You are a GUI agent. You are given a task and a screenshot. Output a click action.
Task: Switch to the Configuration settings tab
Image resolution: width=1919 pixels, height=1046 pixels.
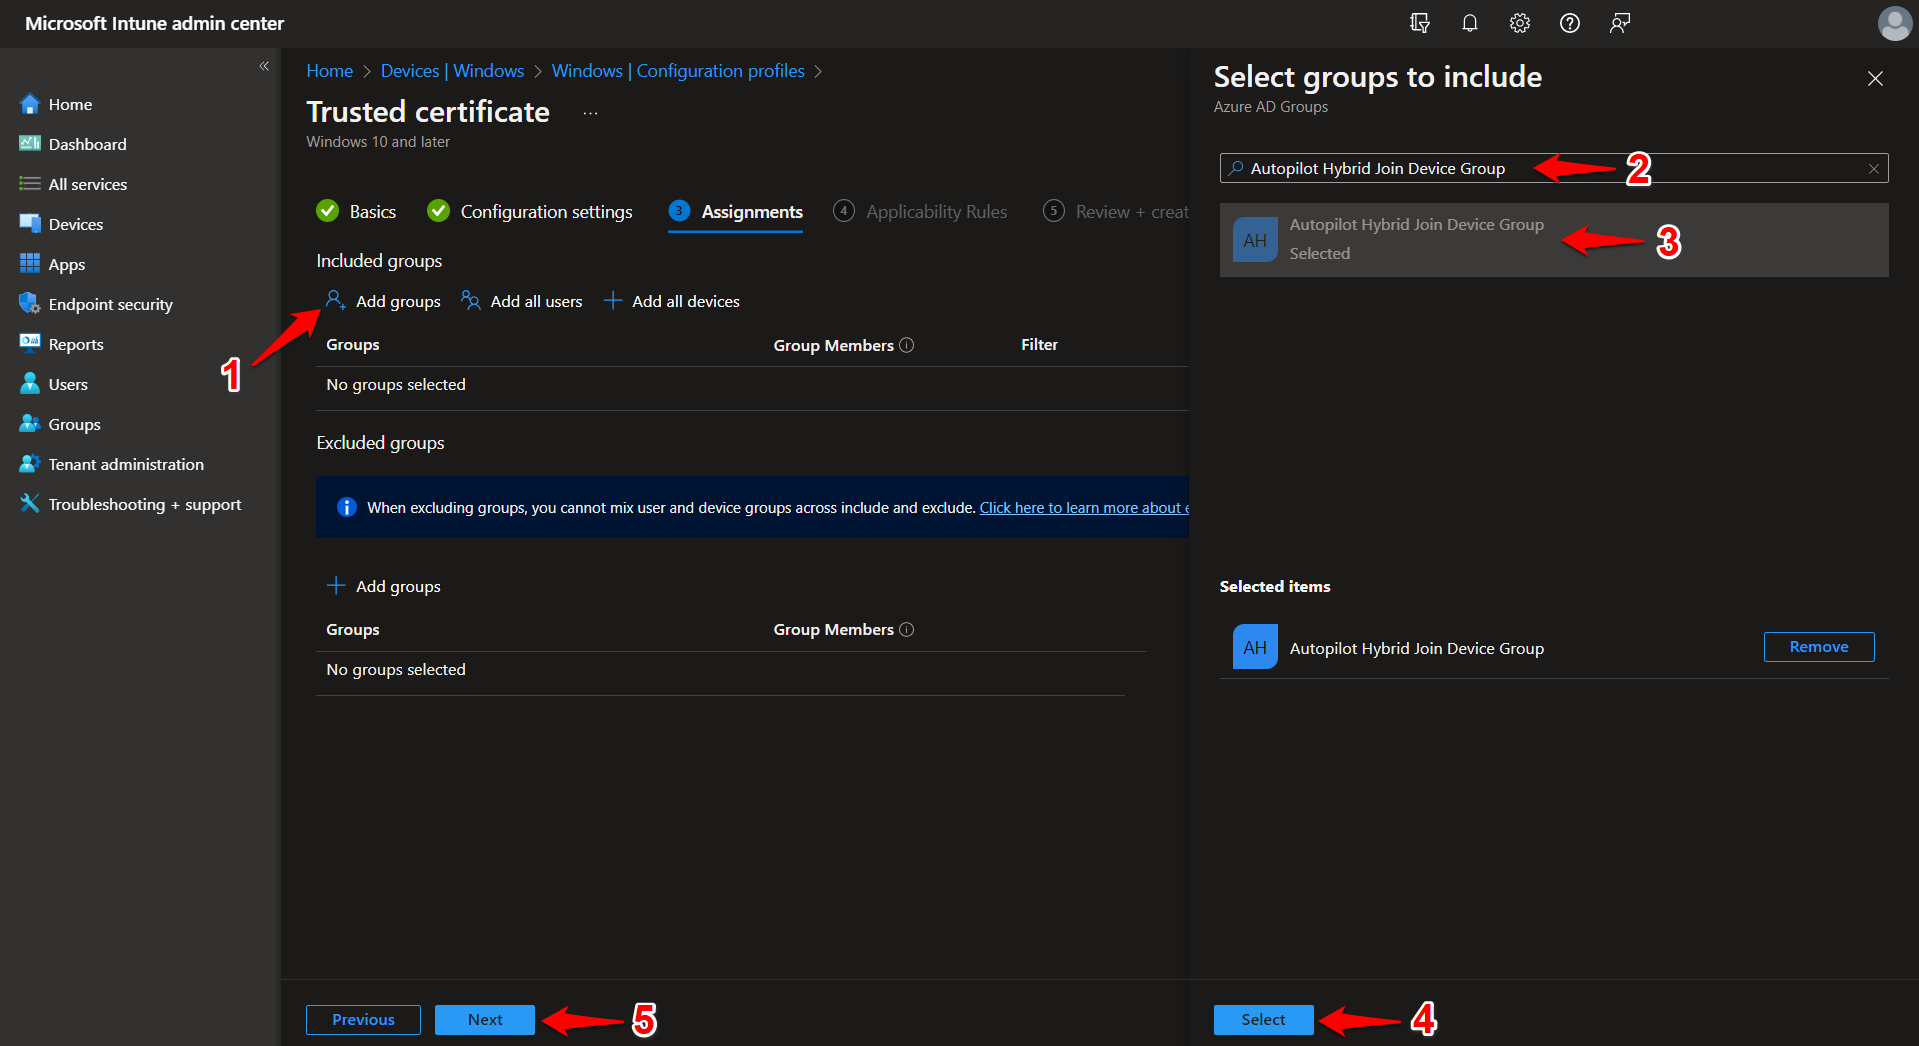pyautogui.click(x=545, y=211)
